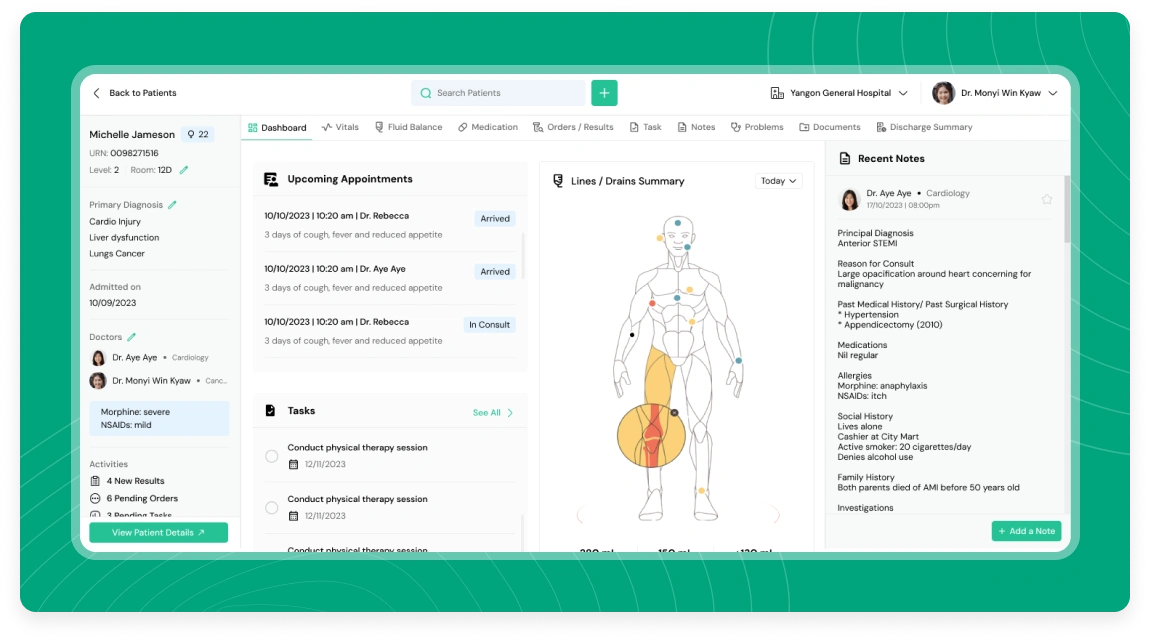Click the Upcoming Appointments calendar icon
Screen dimensions: 1150x640
(271, 179)
